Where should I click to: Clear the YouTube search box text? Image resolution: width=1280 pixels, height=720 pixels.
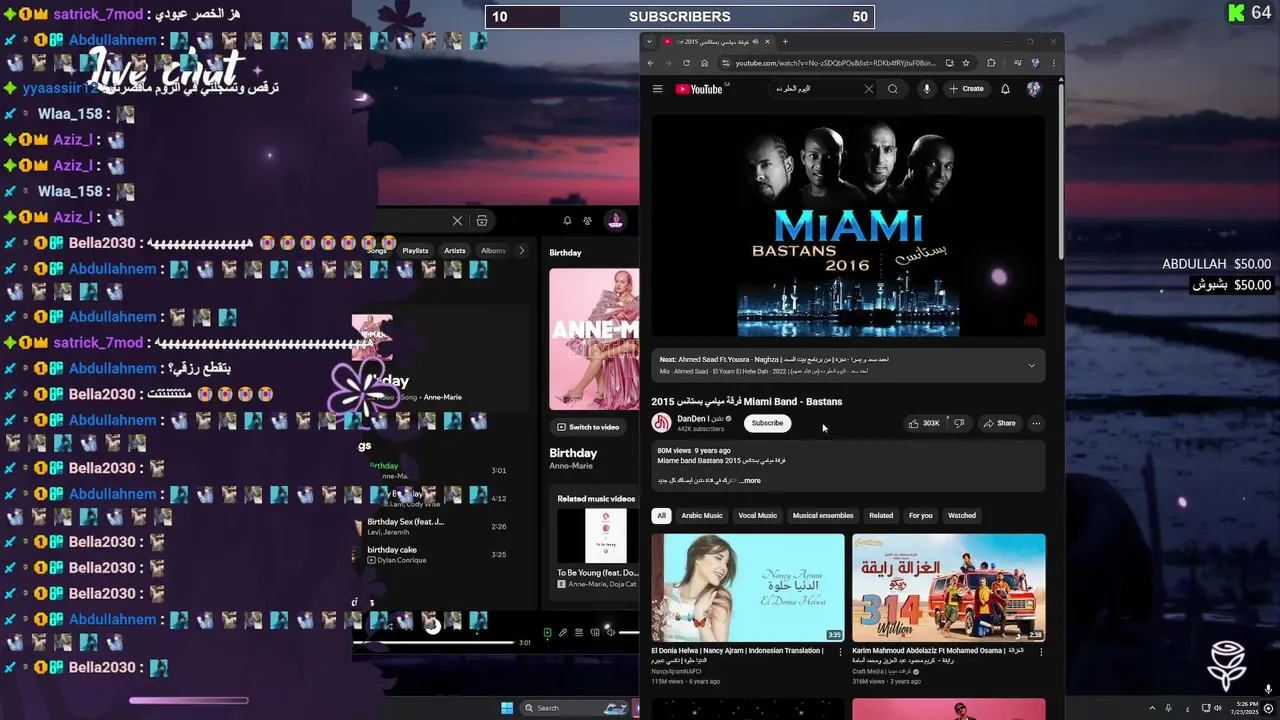coord(869,89)
